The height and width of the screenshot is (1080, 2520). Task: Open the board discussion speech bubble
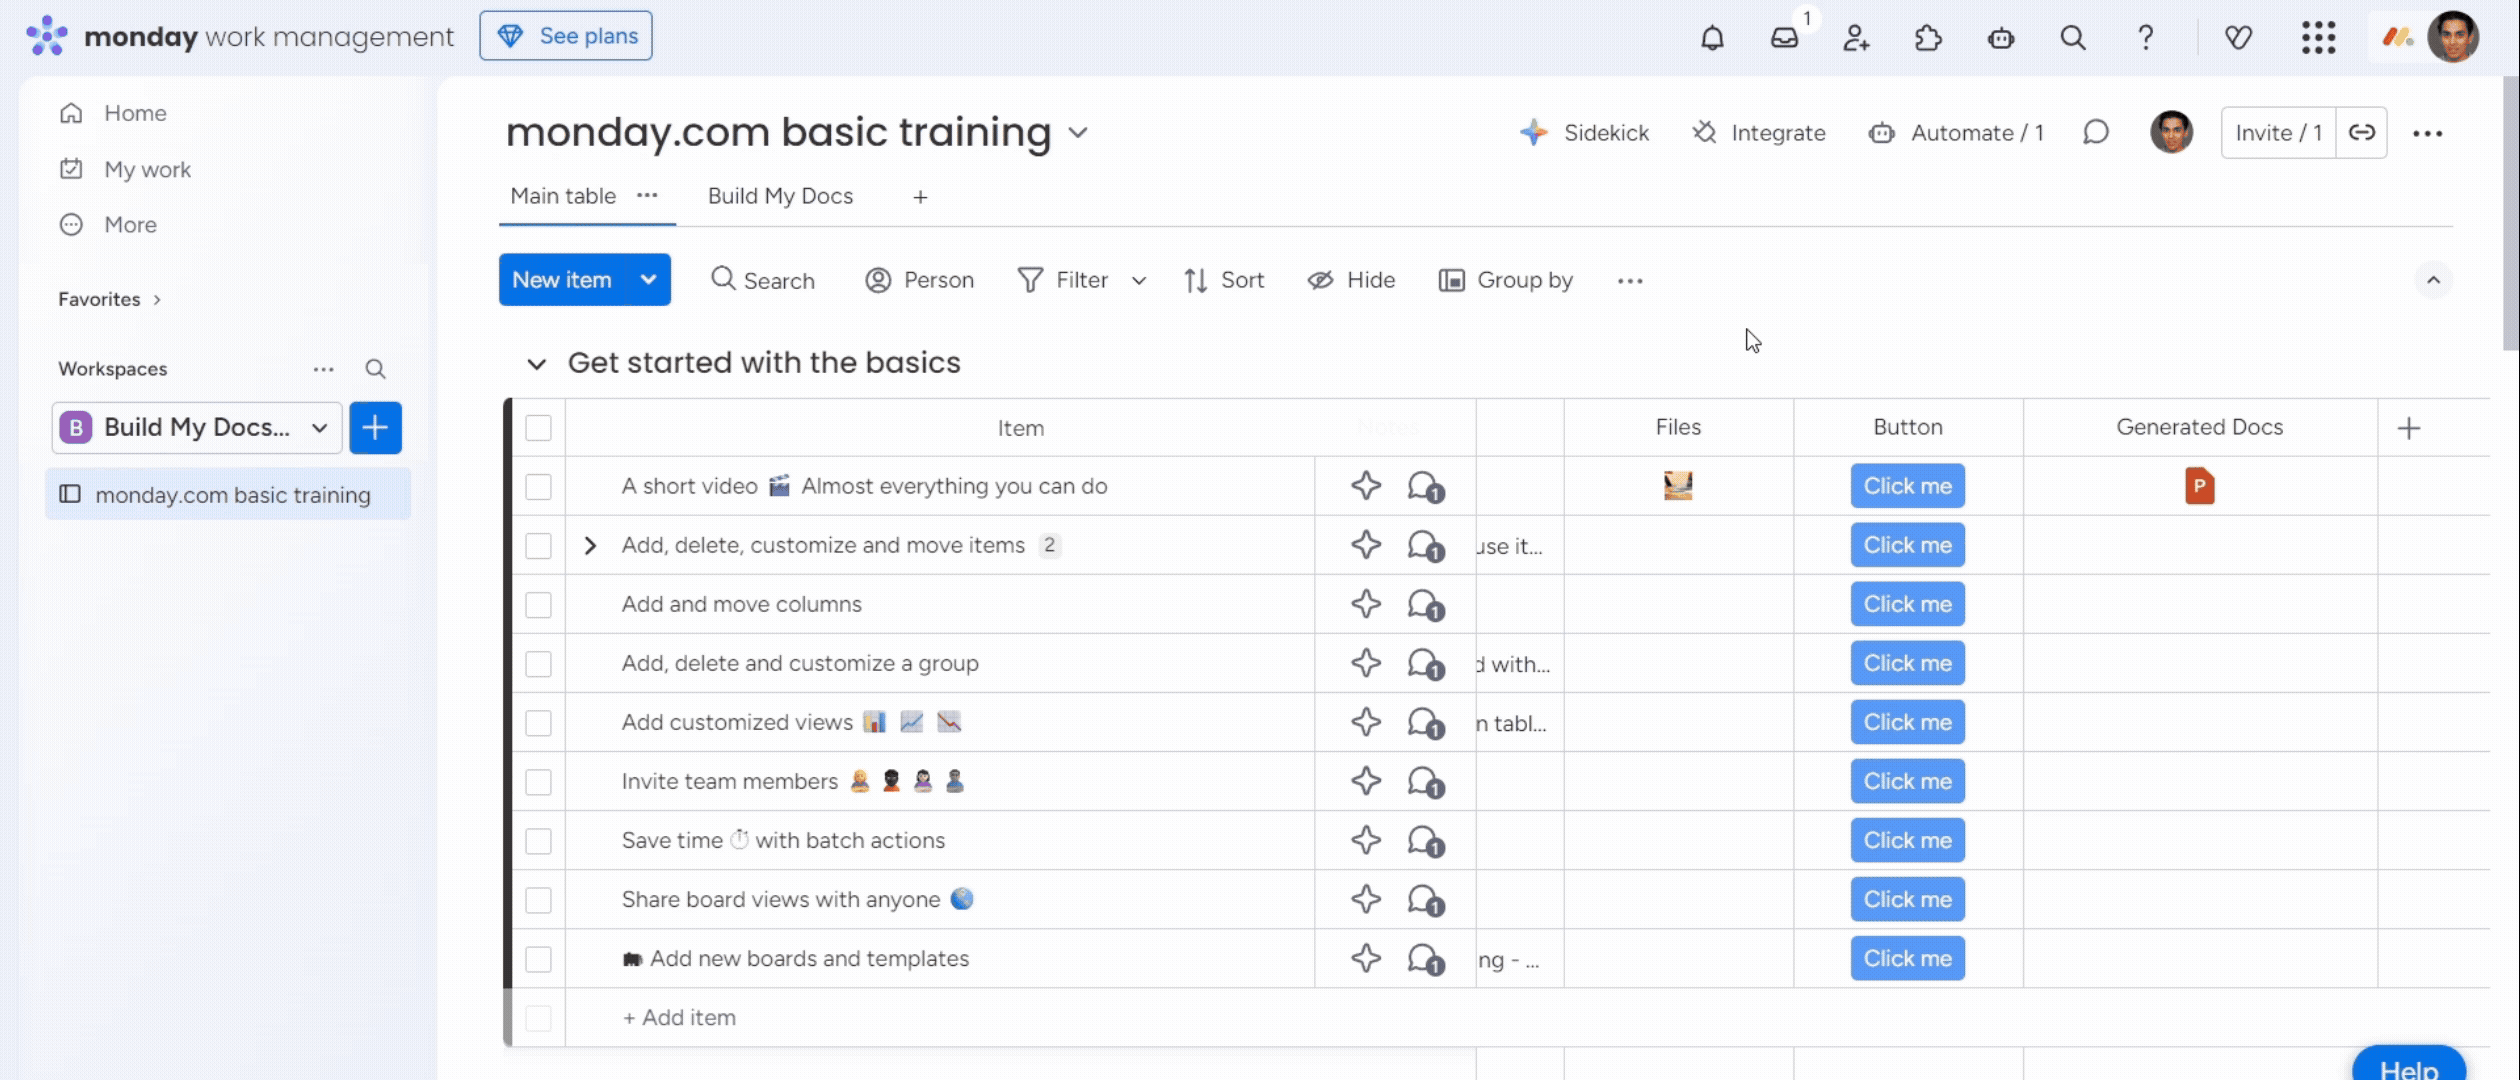[2096, 133]
